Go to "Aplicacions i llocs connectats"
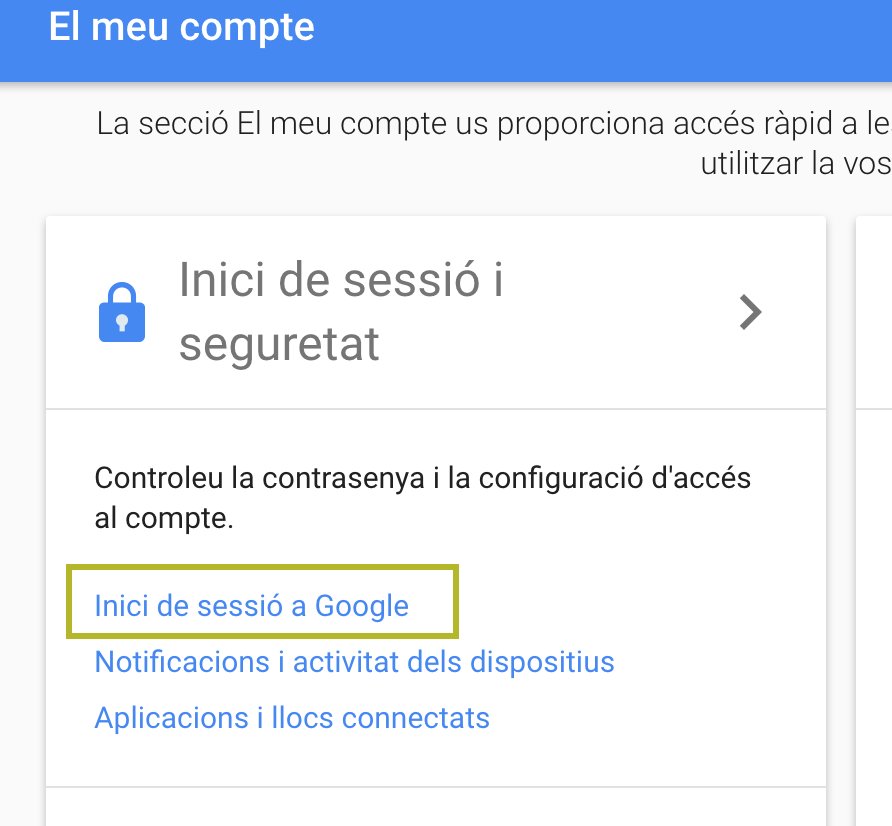 tap(292, 718)
